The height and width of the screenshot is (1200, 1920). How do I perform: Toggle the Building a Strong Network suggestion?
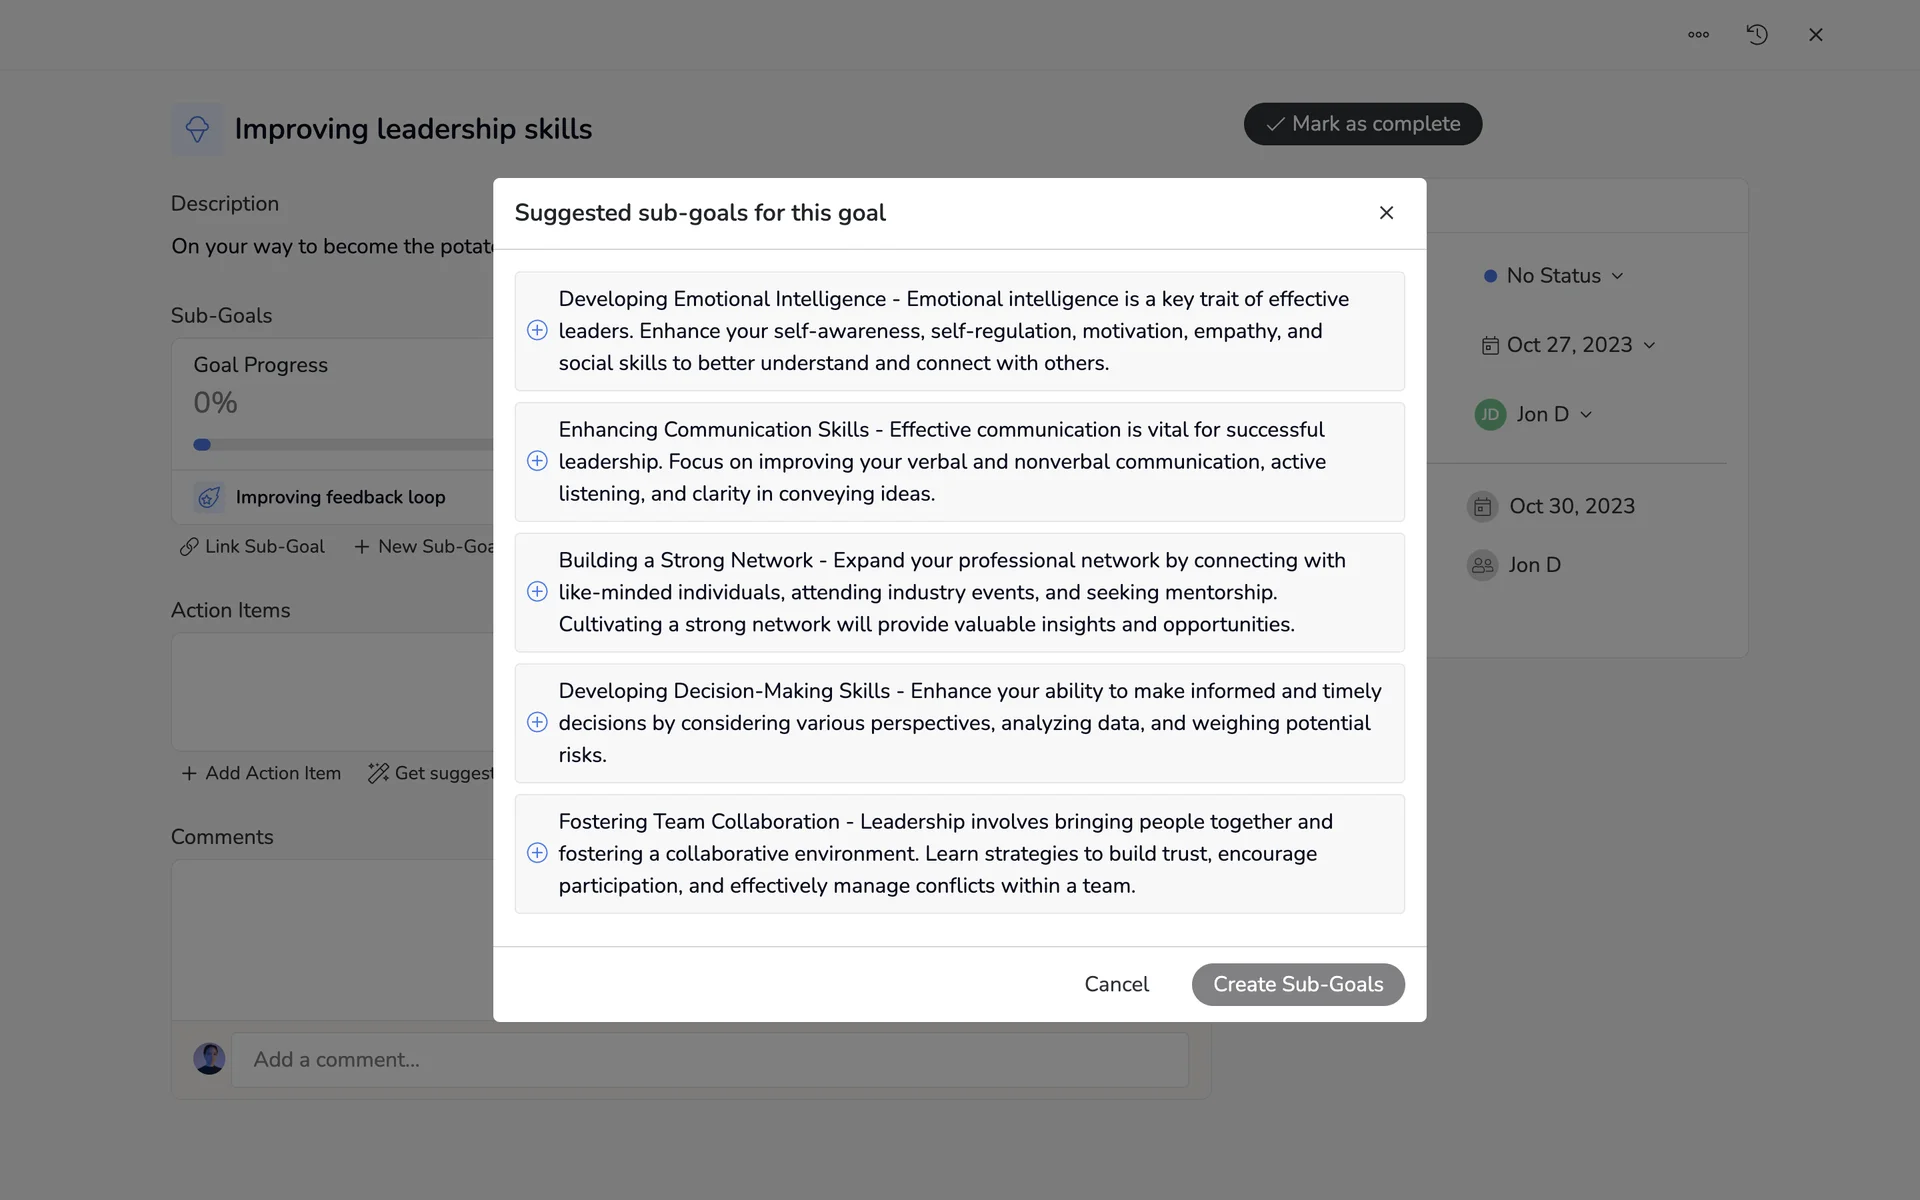[537, 592]
